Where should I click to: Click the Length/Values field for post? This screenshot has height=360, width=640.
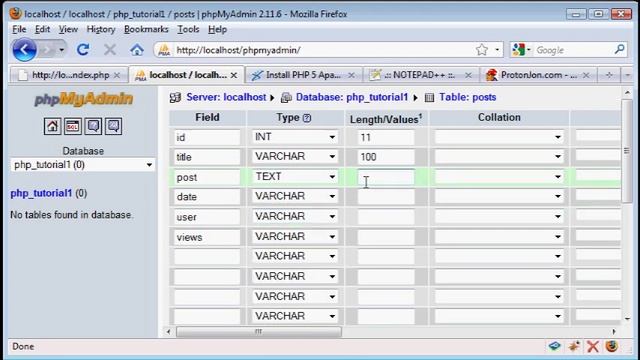coord(386,177)
